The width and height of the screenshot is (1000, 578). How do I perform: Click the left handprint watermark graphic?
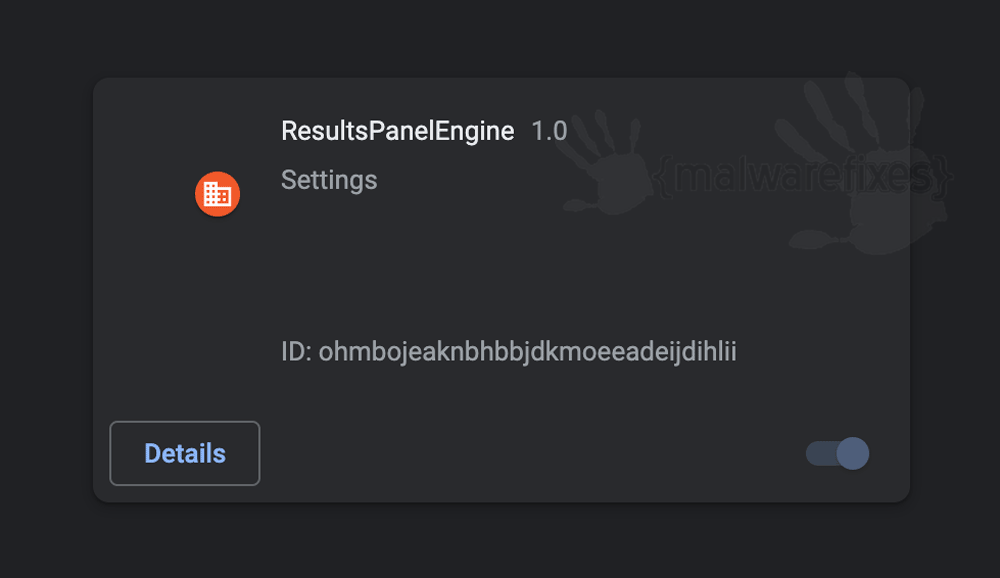[603, 163]
